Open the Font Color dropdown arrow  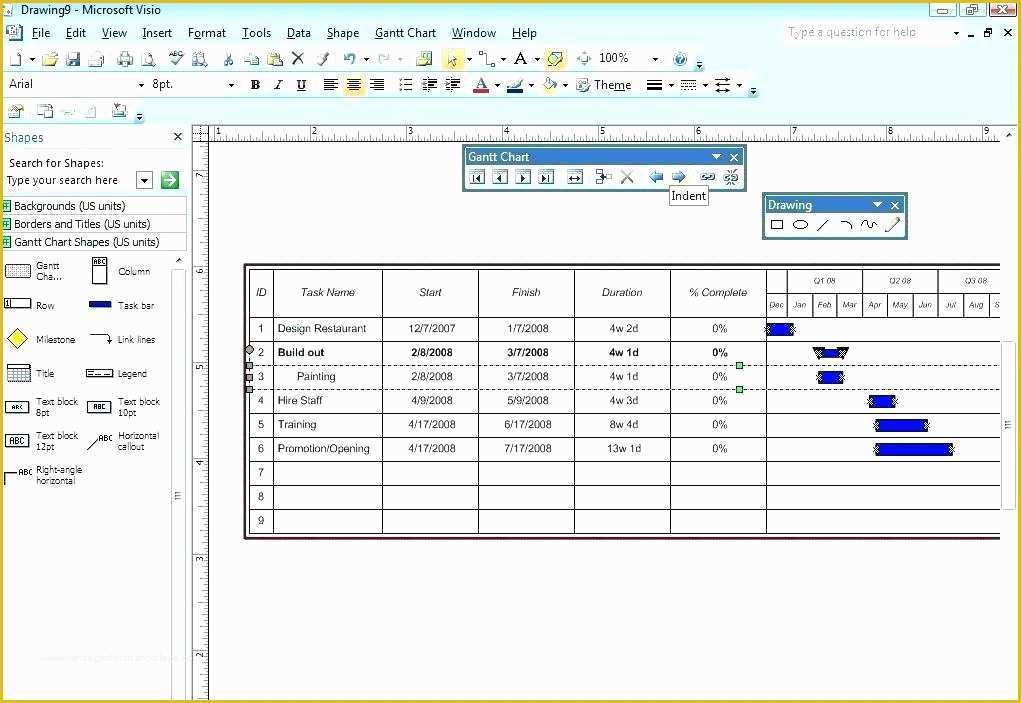497,84
